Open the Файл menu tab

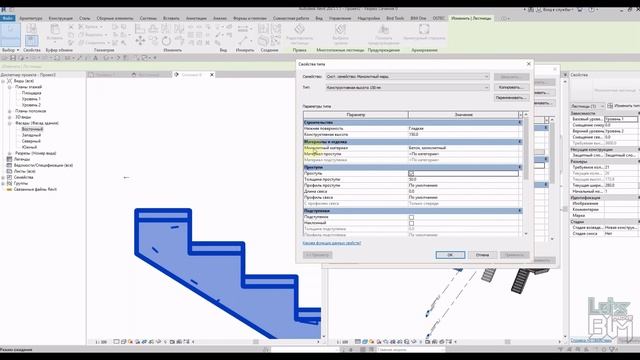click(x=7, y=18)
